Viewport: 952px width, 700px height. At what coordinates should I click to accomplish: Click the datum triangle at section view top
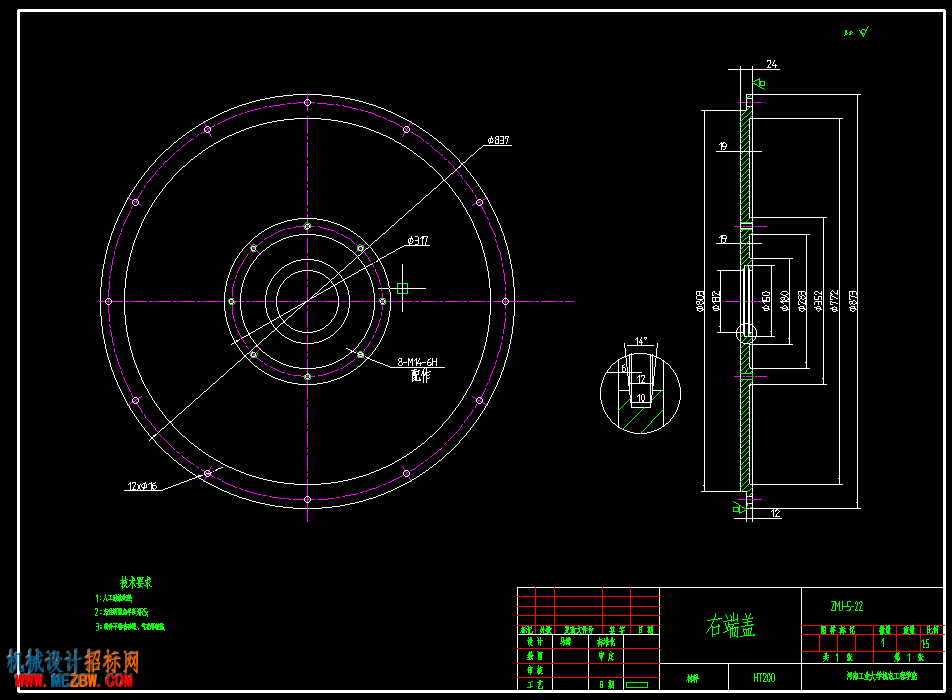(758, 83)
